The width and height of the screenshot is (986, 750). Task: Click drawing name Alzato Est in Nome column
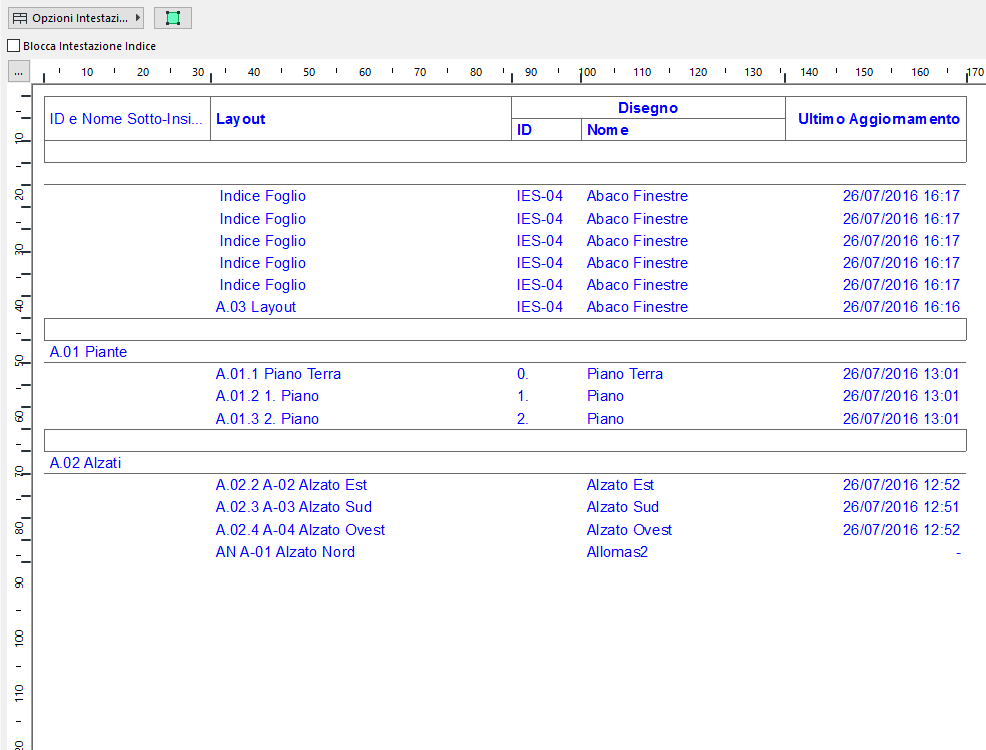click(x=620, y=485)
